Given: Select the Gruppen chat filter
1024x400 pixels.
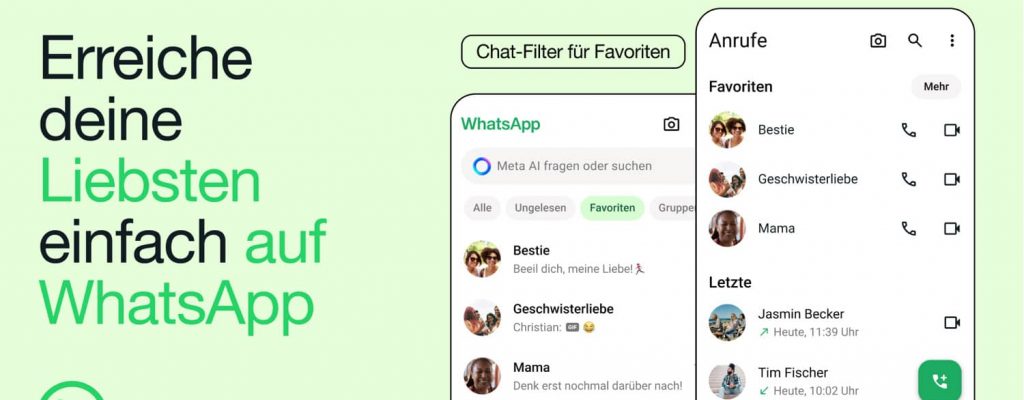Looking at the screenshot, I should [673, 208].
